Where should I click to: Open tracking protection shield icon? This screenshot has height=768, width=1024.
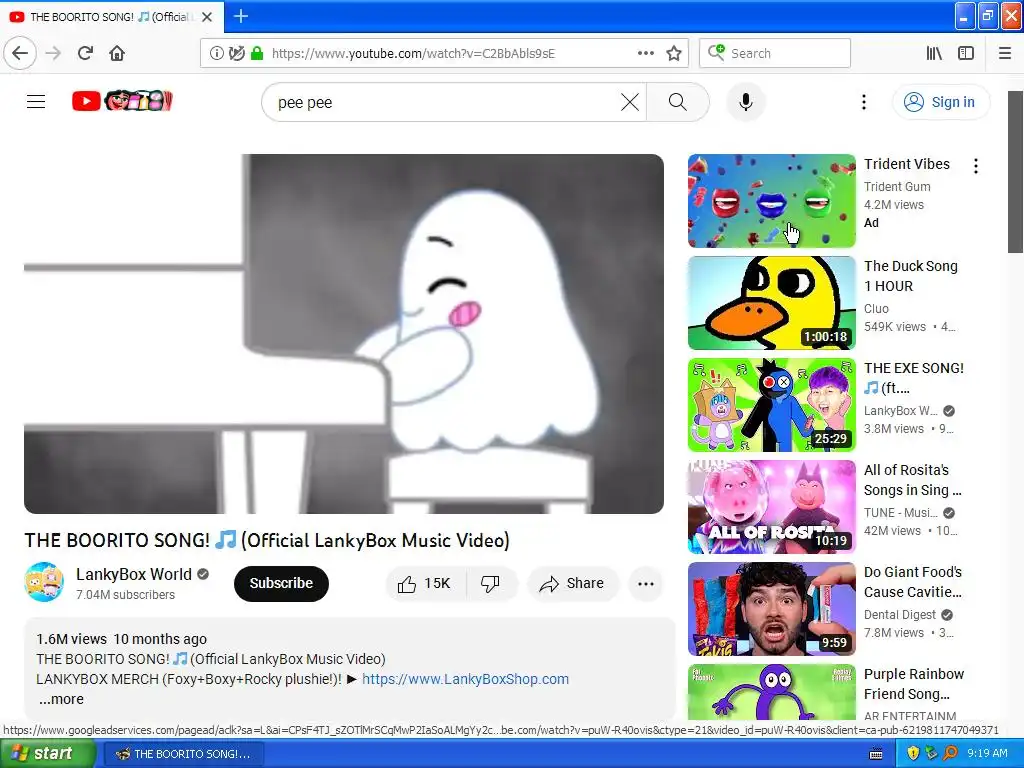click(237, 53)
